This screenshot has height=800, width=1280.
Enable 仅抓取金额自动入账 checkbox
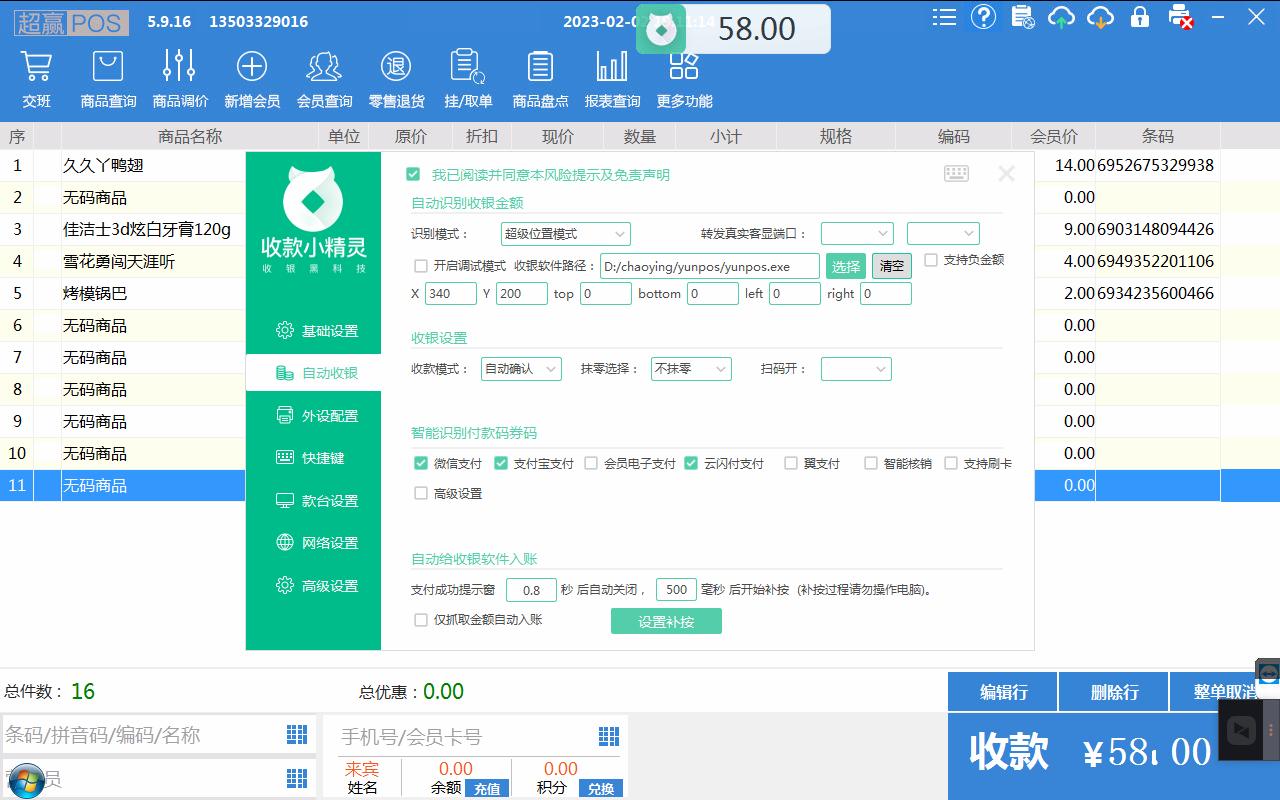tap(421, 620)
